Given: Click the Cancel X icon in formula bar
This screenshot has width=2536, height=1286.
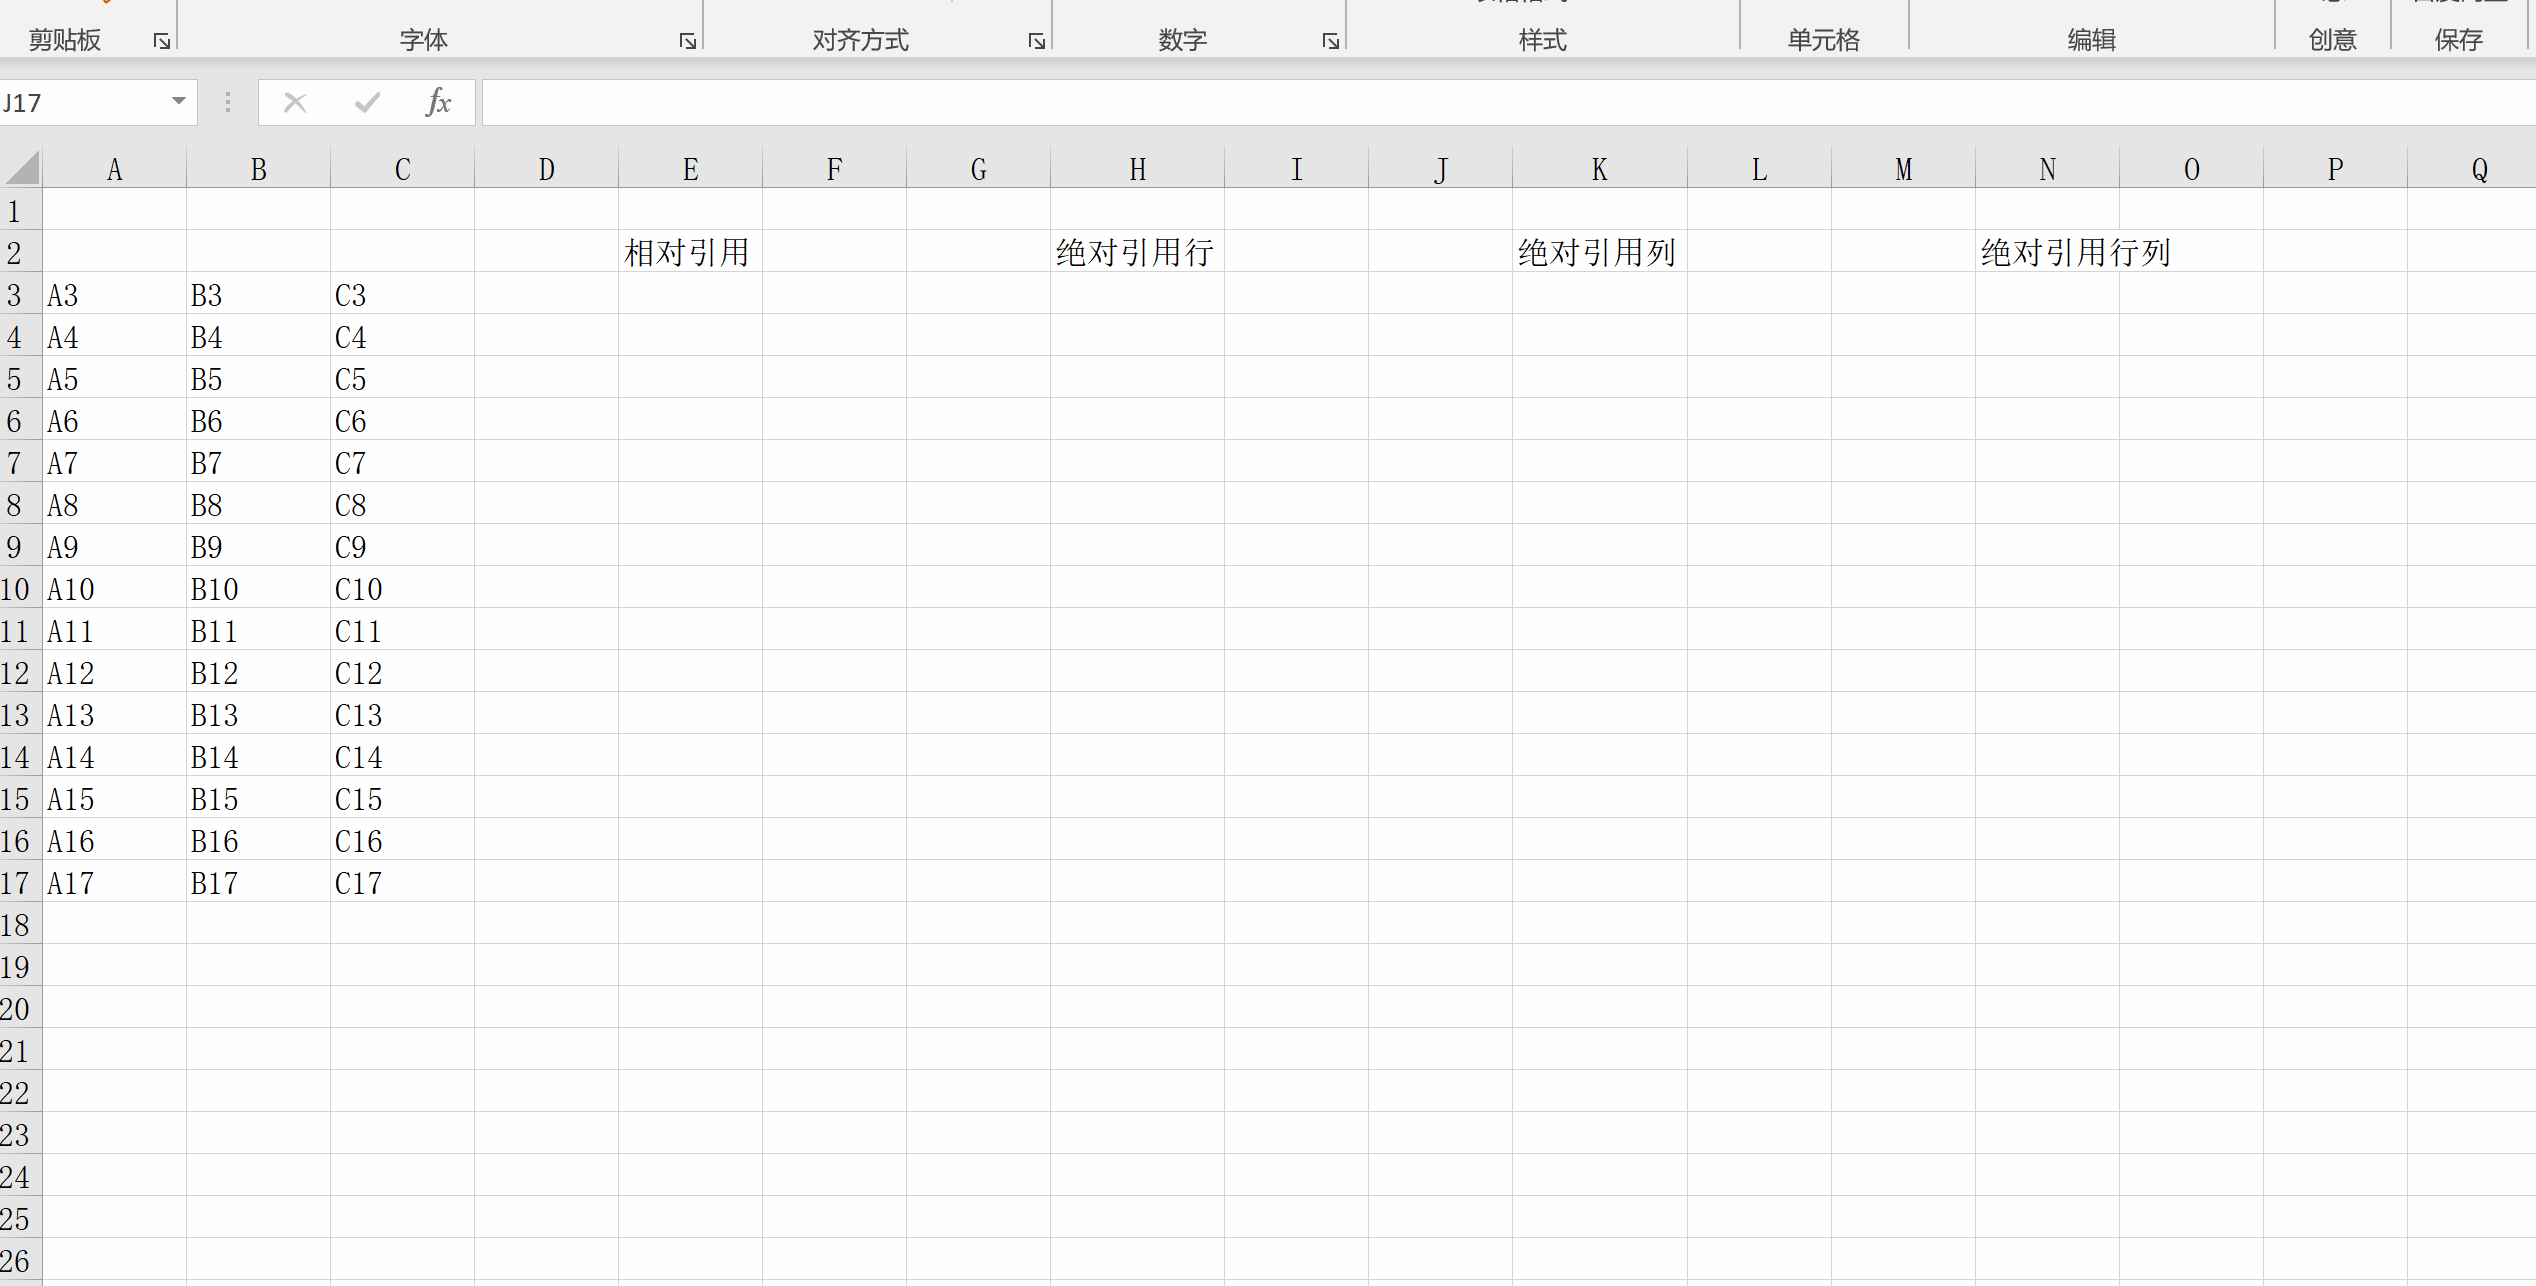Looking at the screenshot, I should (295, 102).
